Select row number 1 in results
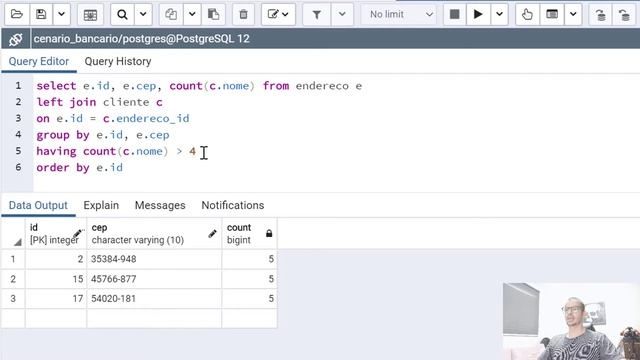 (x=13, y=259)
